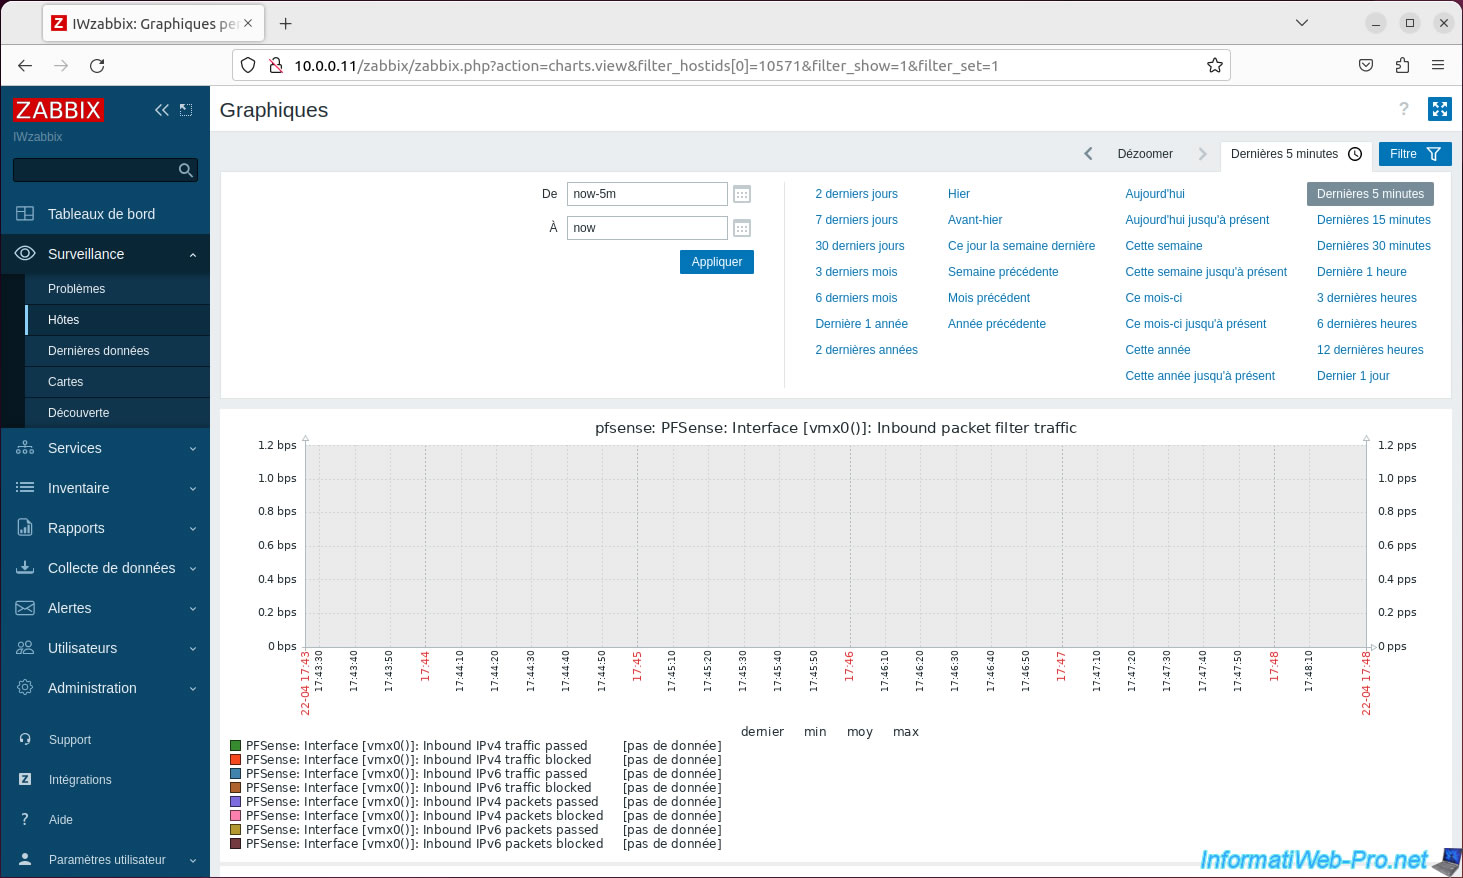Screen dimensions: 1463x878
Task: Click the De date input field
Action: 647,194
